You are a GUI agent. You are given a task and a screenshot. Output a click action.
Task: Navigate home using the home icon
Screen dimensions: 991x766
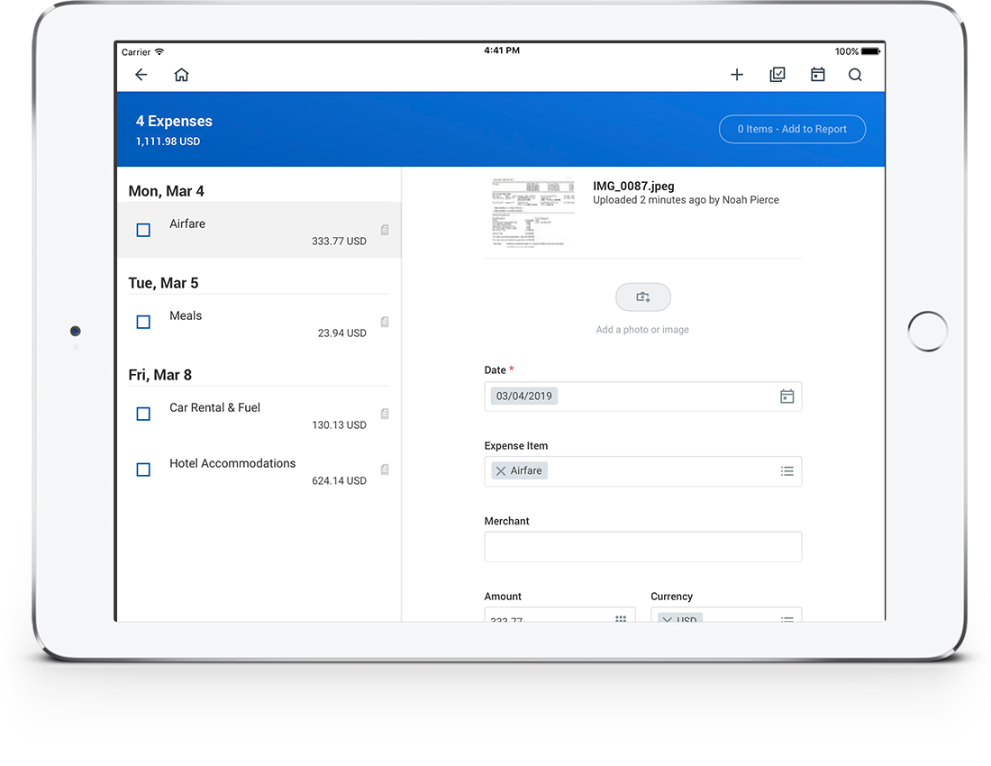pyautogui.click(x=181, y=74)
